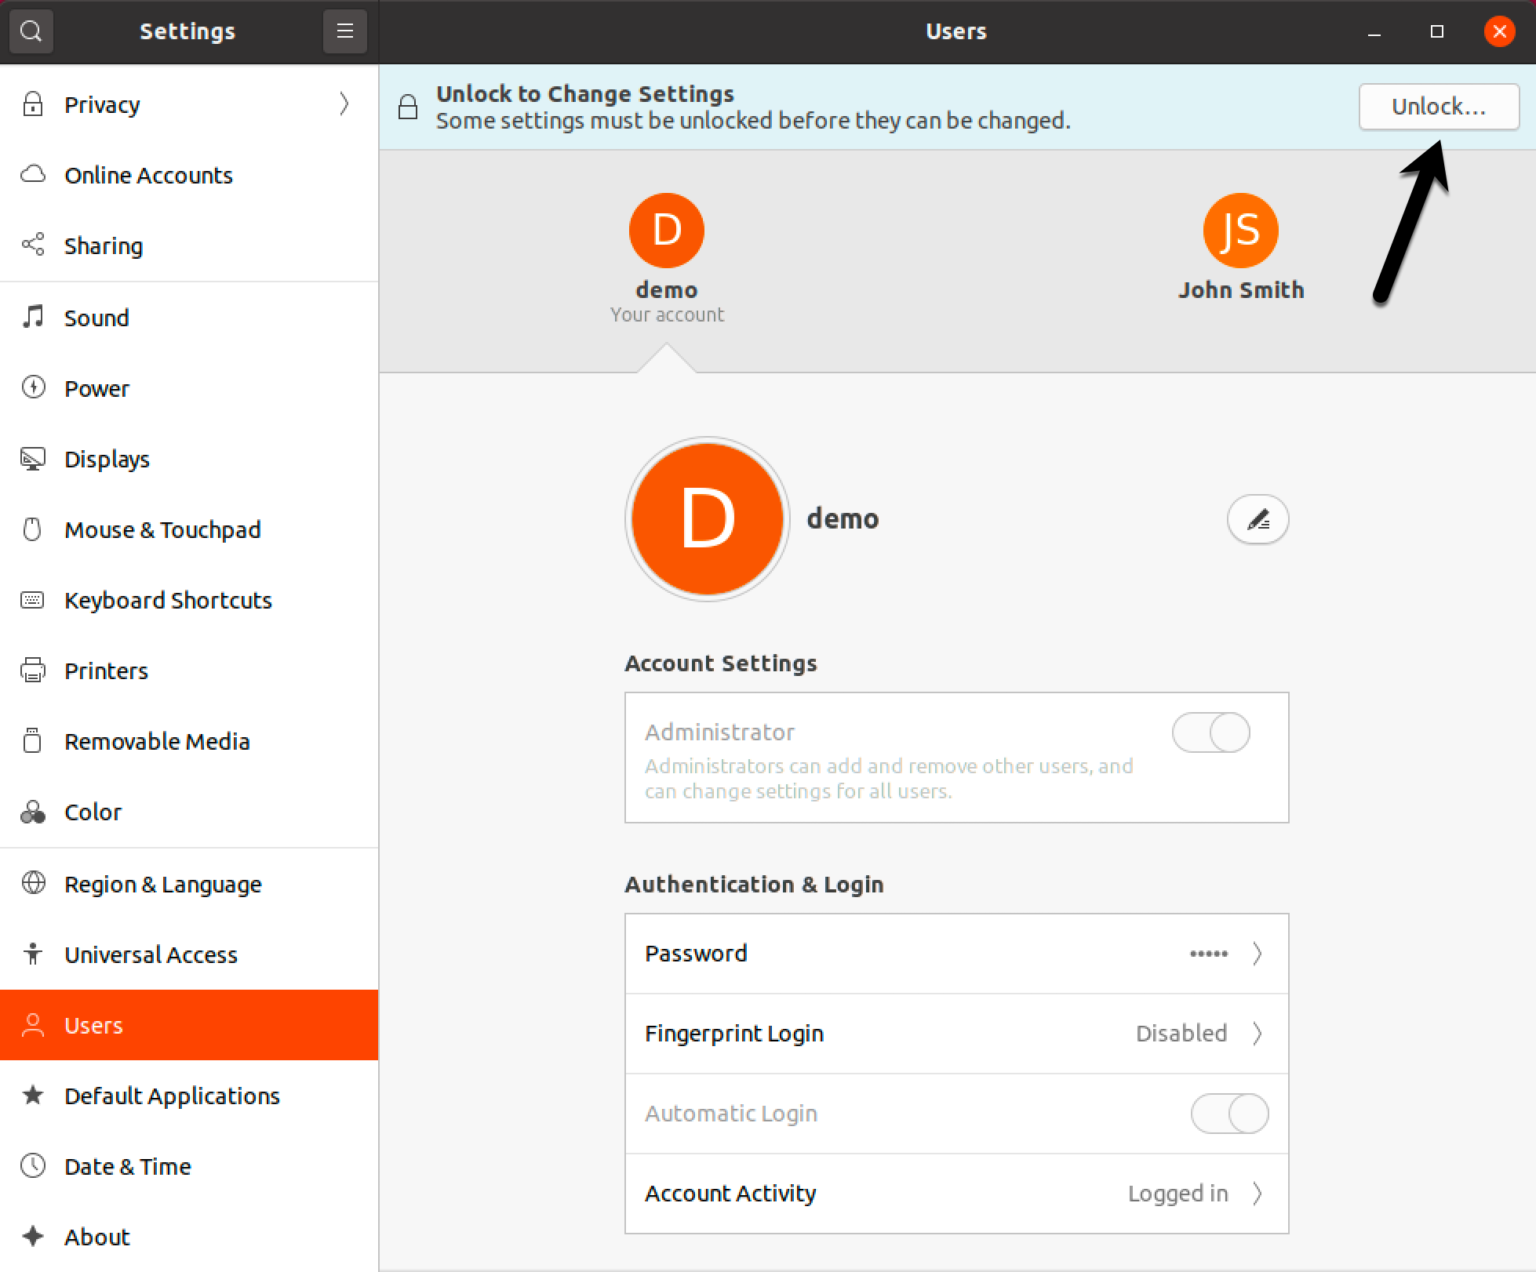Open the Settings search with magnifier icon

coord(30,31)
